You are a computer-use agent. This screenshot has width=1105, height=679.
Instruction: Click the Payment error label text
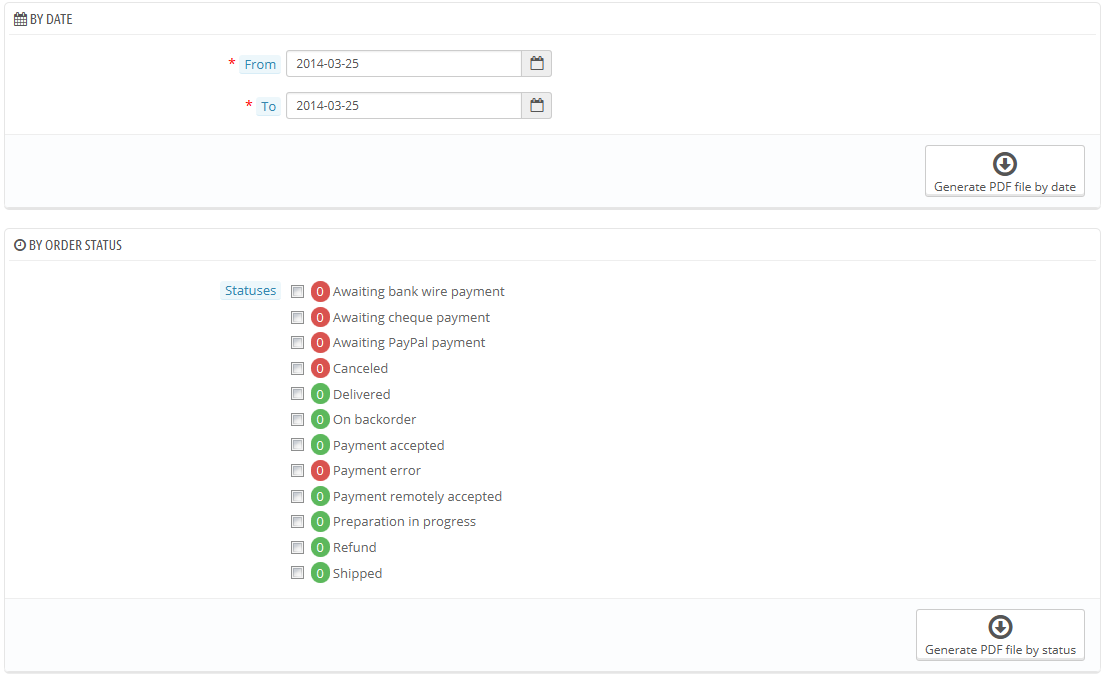(x=376, y=471)
